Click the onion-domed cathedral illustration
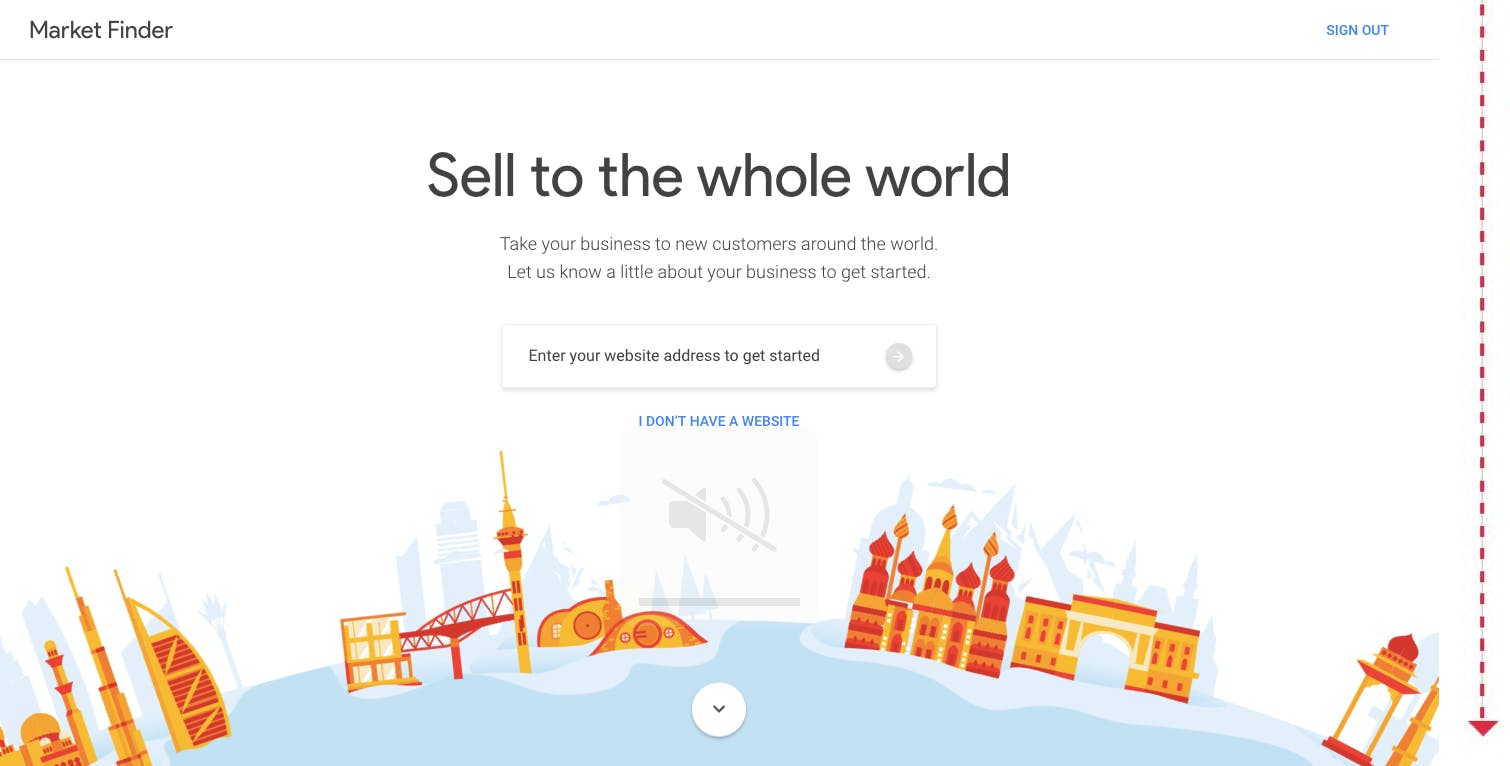 coord(930,593)
